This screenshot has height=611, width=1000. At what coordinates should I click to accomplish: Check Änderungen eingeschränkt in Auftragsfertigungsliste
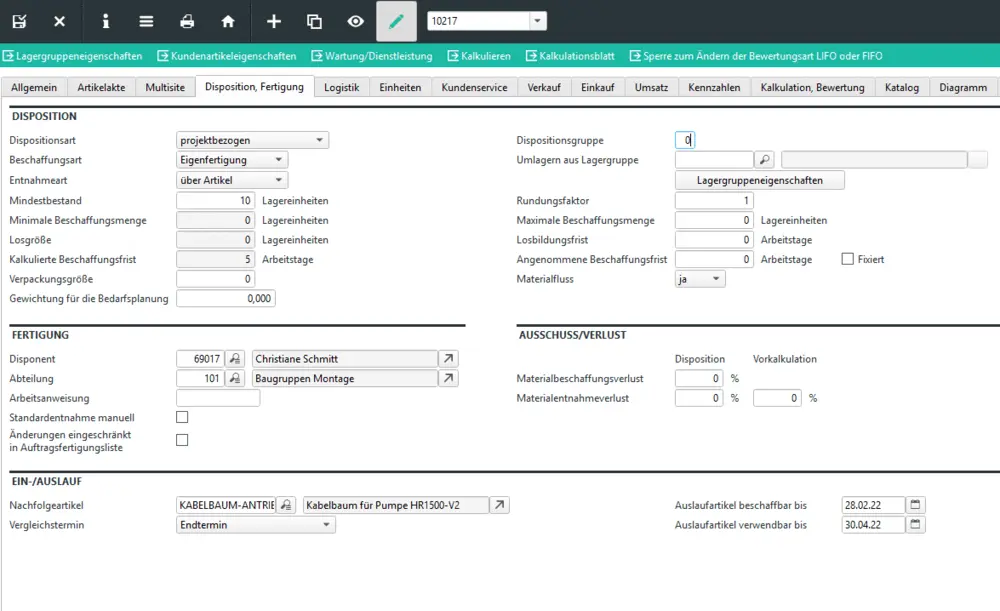[x=182, y=440]
